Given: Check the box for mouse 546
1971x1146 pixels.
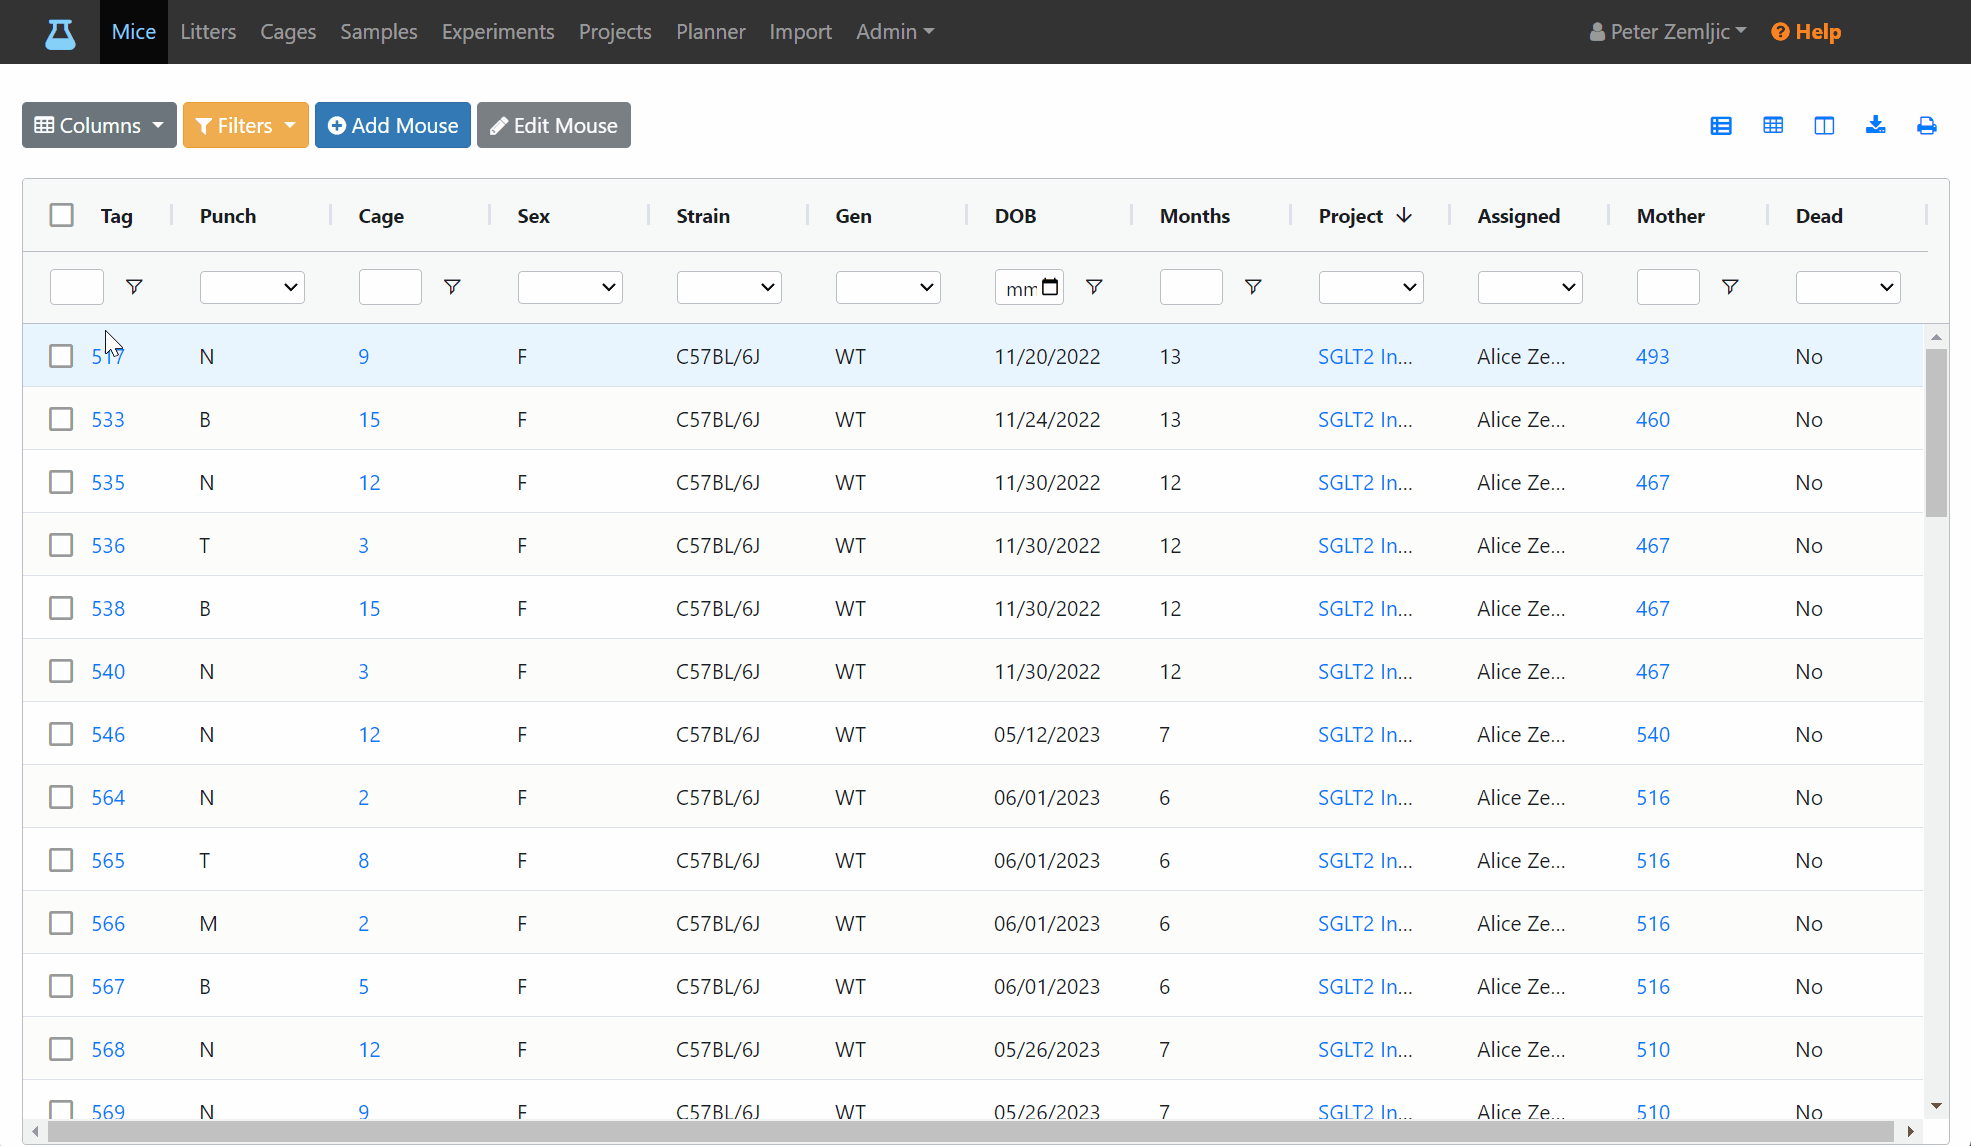Looking at the screenshot, I should click(62, 734).
